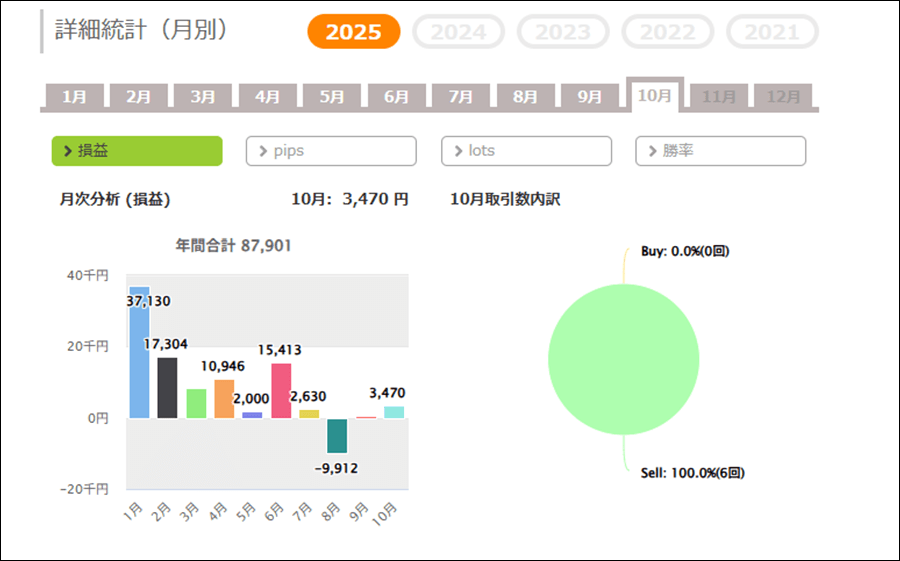Go to the 8月 tab

pos(525,97)
